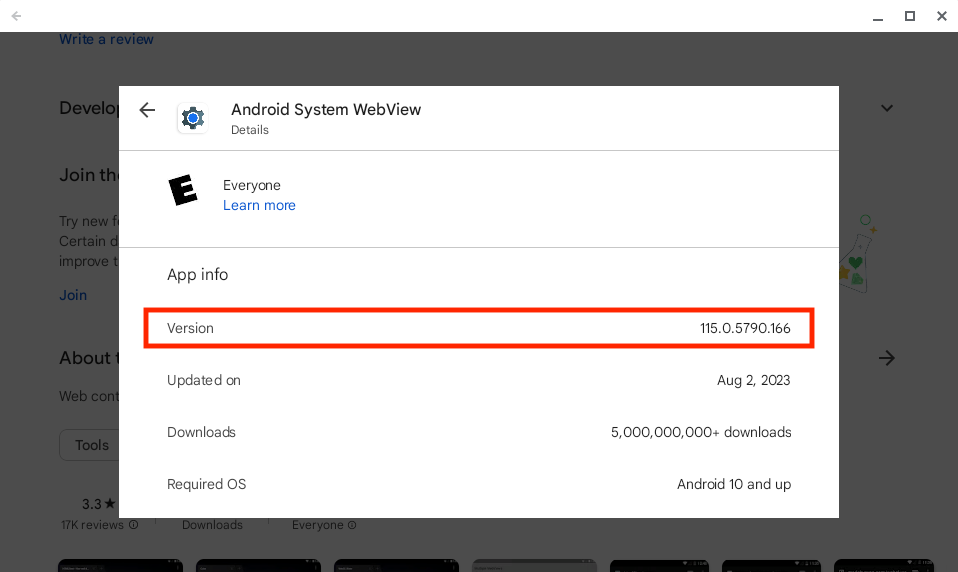The width and height of the screenshot is (958, 572).
Task: Go back using the dialog's back arrow
Action: pos(147,110)
